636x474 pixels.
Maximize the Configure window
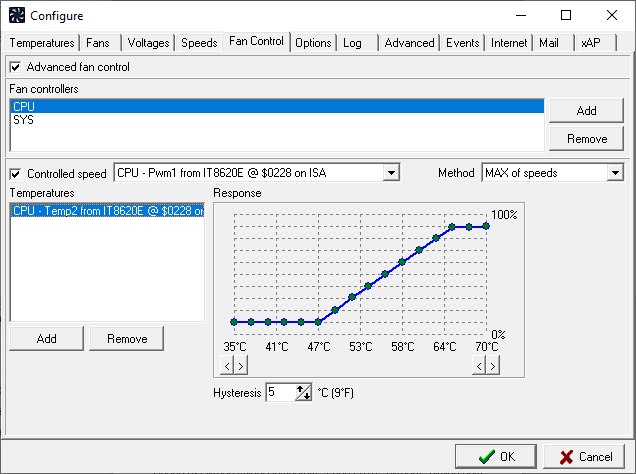point(566,15)
